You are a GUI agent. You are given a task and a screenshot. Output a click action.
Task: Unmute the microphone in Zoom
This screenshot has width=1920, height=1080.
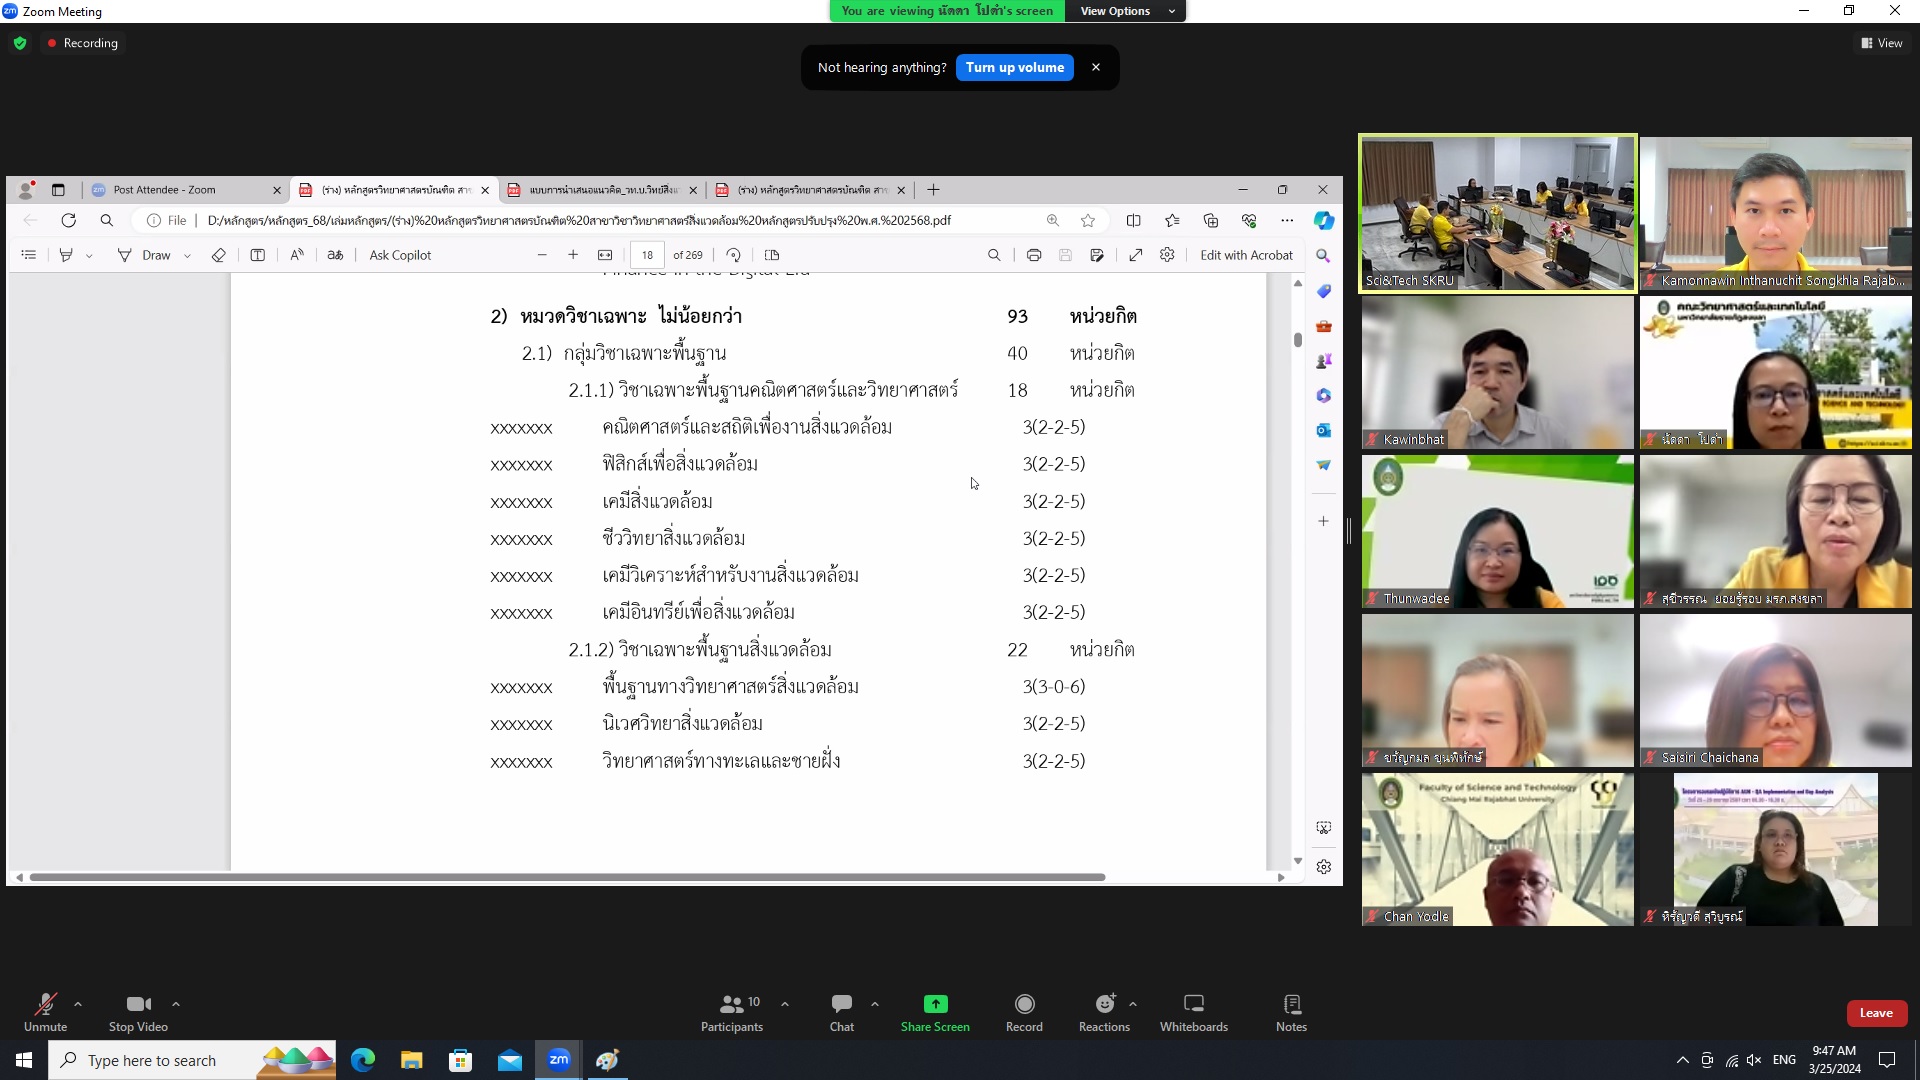pos(46,1012)
